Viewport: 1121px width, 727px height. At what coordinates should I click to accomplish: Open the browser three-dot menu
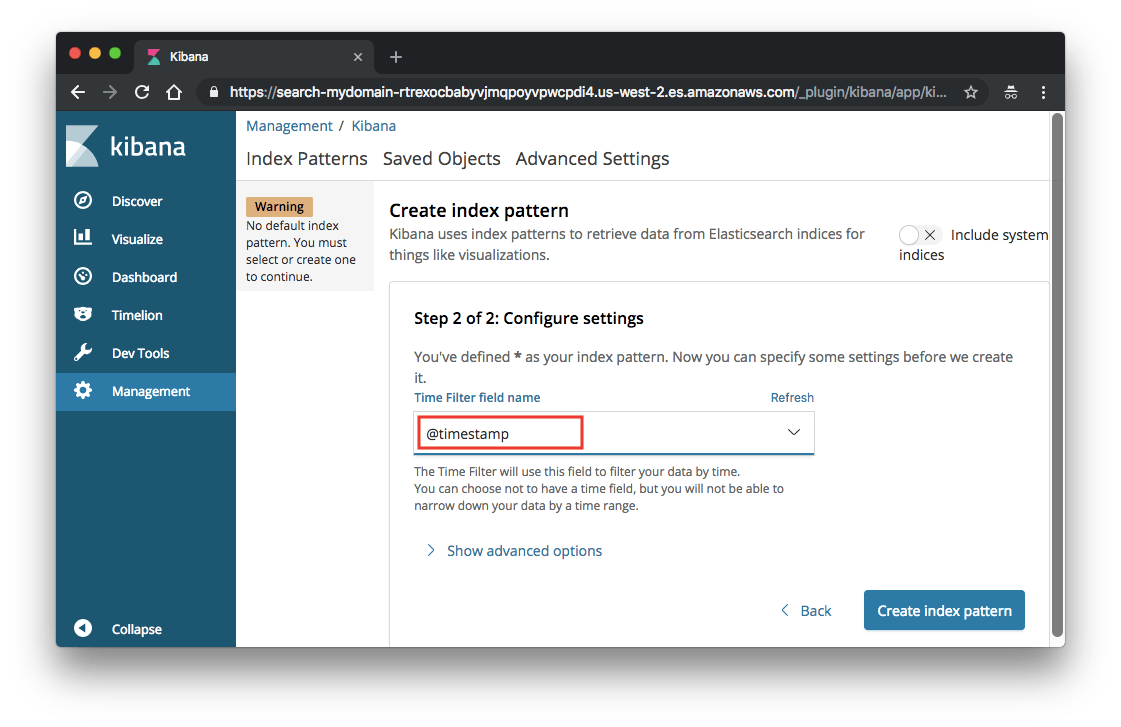1043,92
